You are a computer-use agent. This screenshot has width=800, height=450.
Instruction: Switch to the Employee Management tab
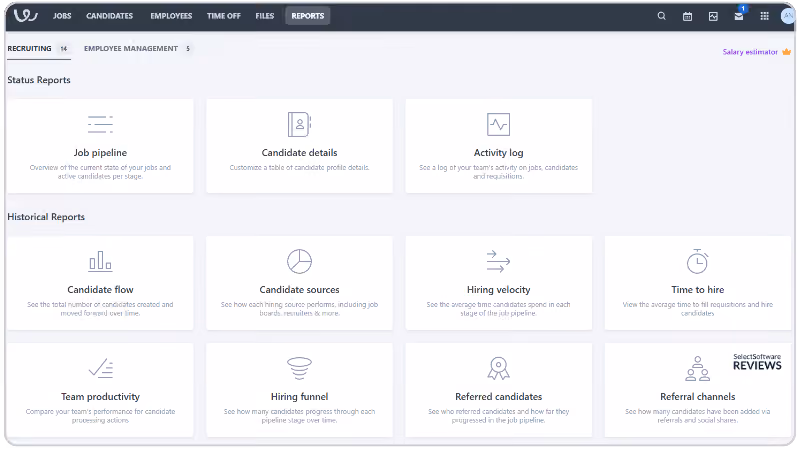tap(131, 48)
